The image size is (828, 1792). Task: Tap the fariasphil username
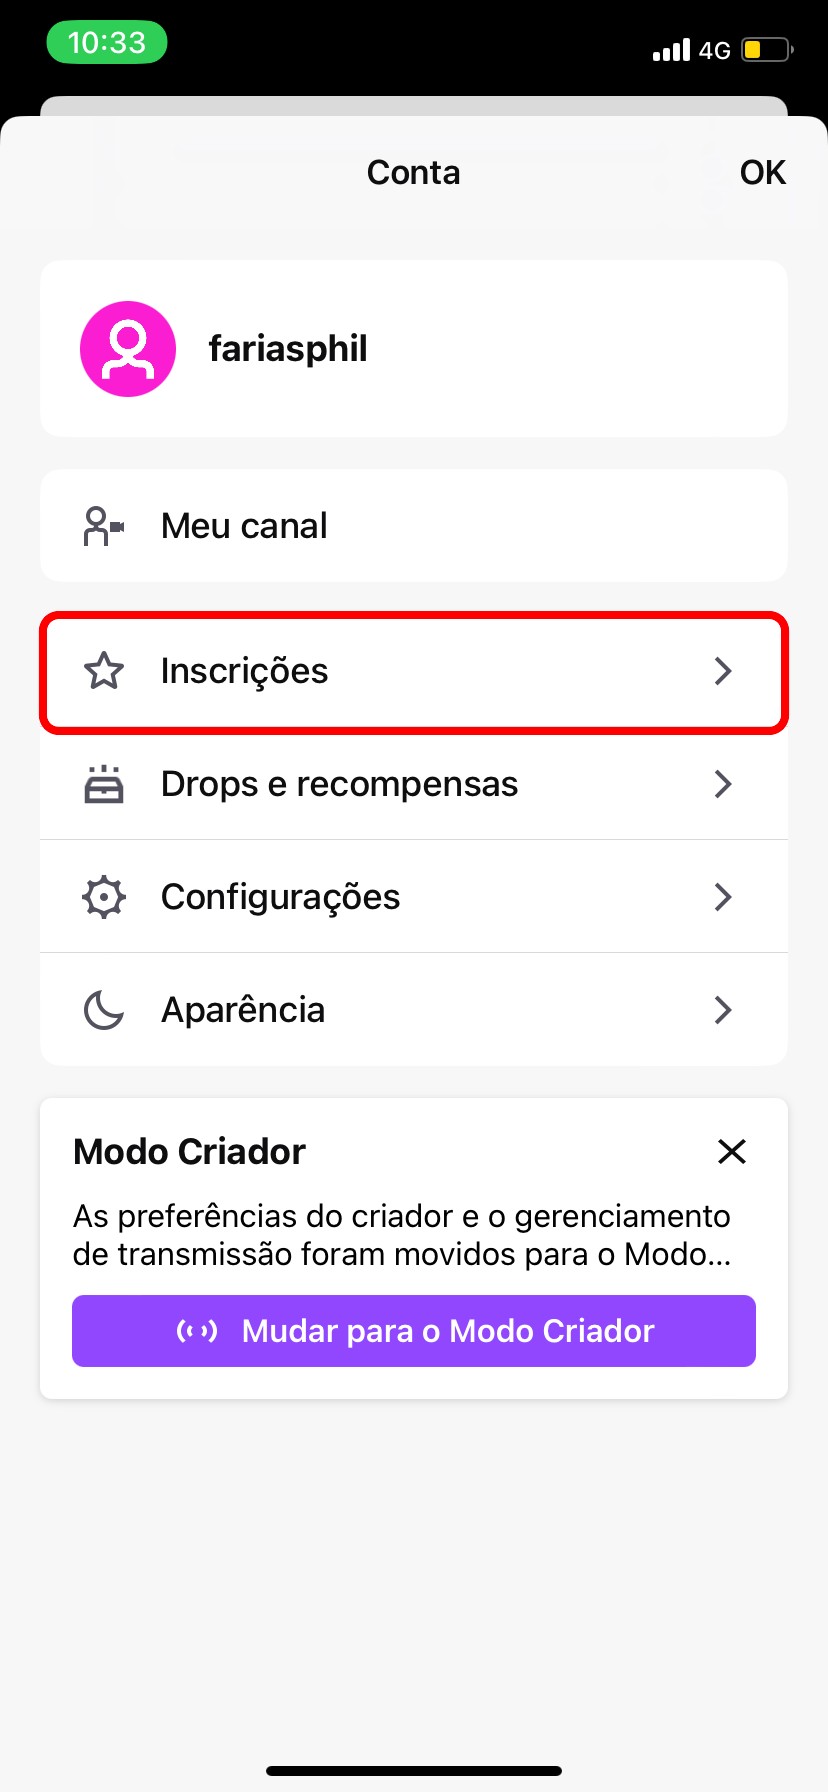point(288,349)
